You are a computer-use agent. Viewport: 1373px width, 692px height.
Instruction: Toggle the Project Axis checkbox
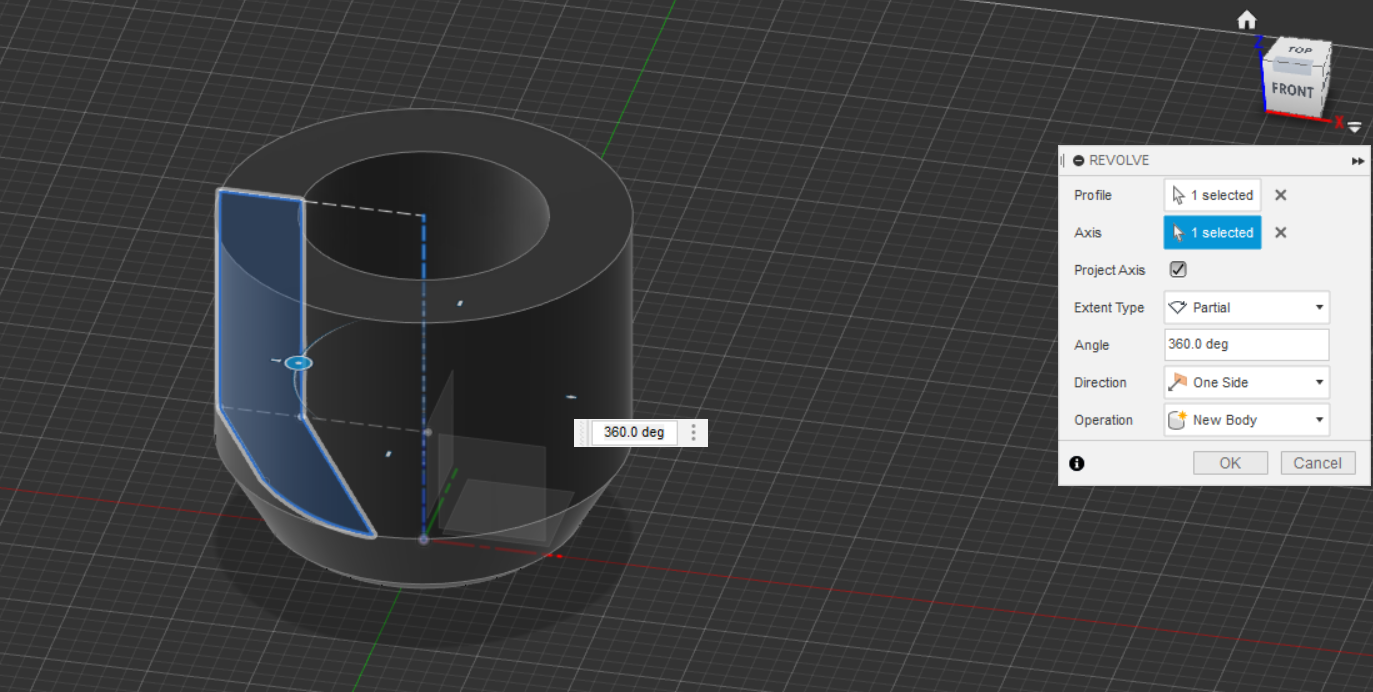(1178, 269)
